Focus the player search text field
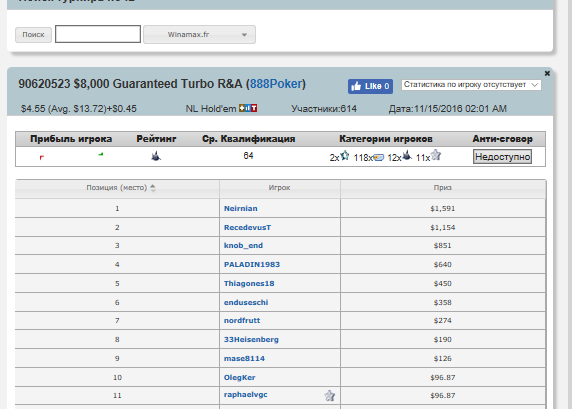The width and height of the screenshot is (572, 409). click(98, 34)
